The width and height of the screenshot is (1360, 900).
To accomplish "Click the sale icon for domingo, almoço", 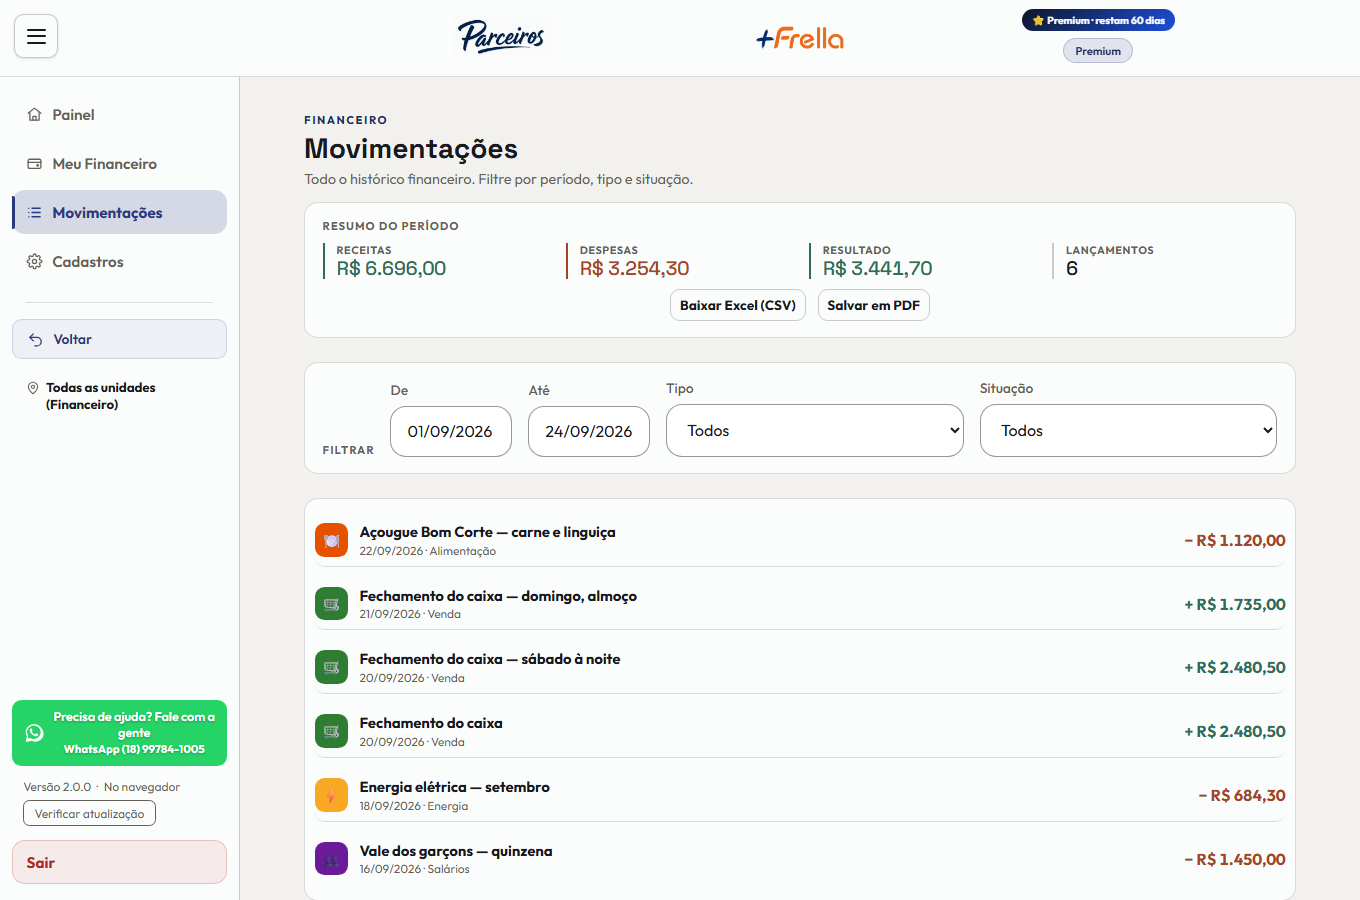I will pyautogui.click(x=331, y=604).
